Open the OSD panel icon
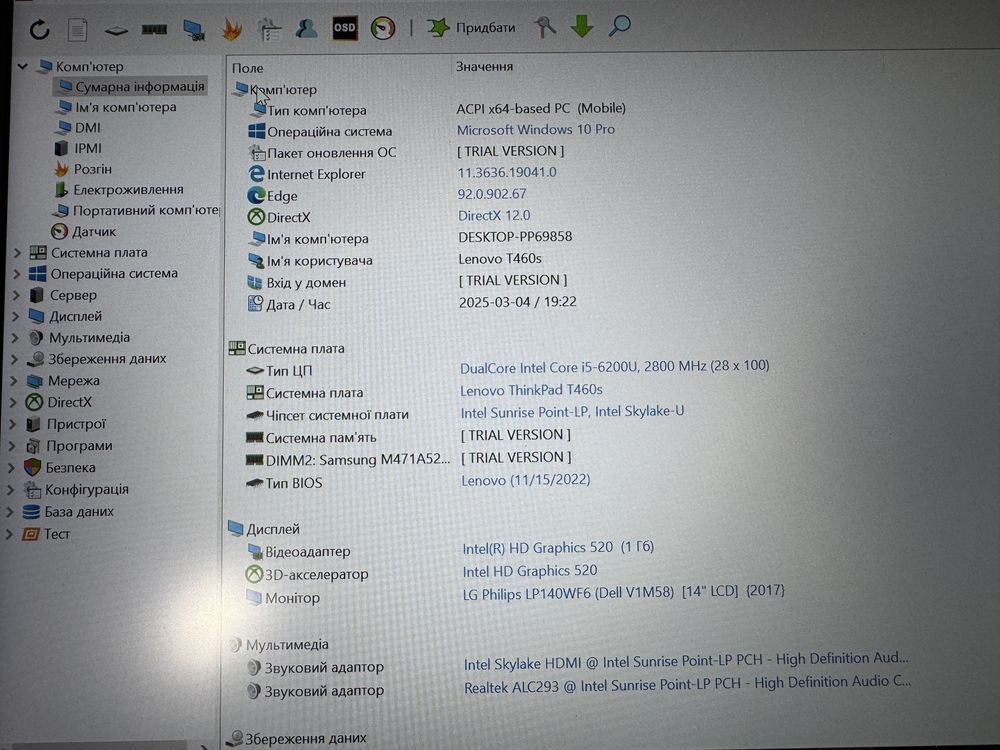Image resolution: width=1000 pixels, height=750 pixels. (344, 28)
